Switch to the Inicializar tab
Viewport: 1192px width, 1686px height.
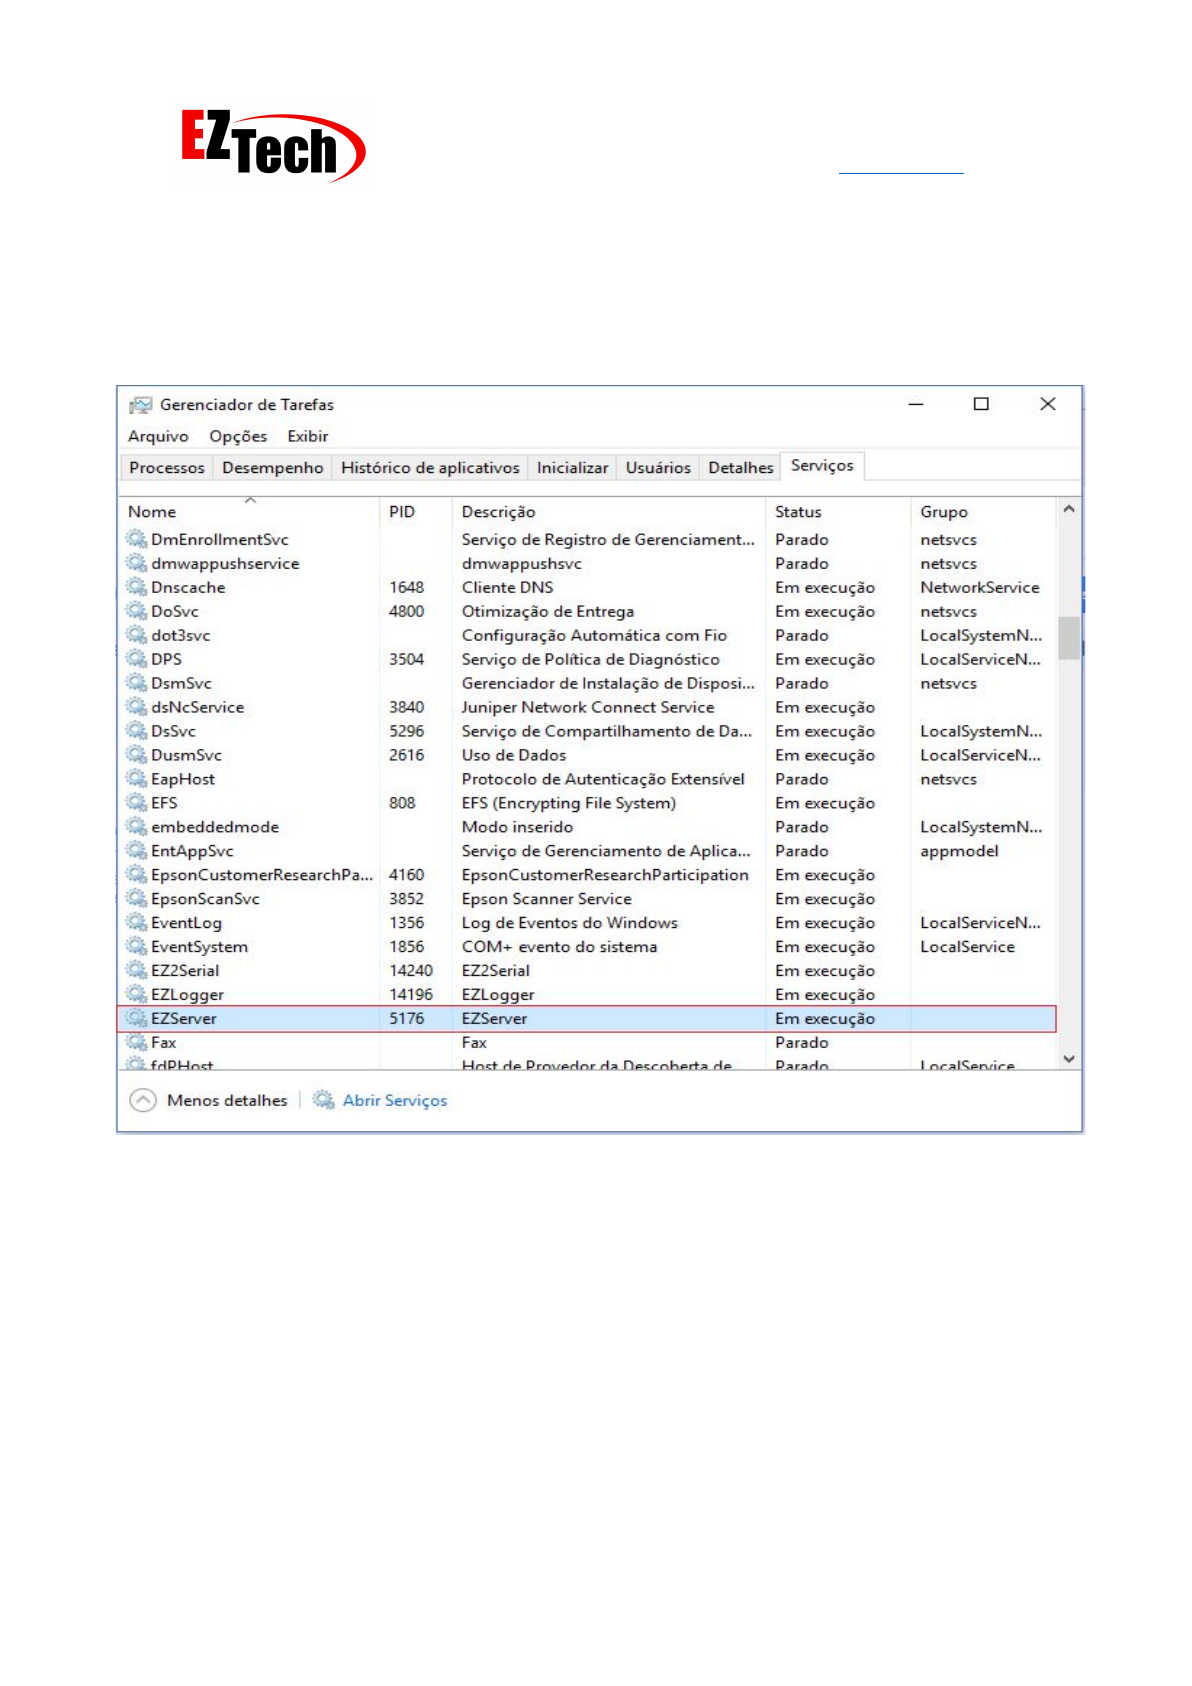point(572,468)
